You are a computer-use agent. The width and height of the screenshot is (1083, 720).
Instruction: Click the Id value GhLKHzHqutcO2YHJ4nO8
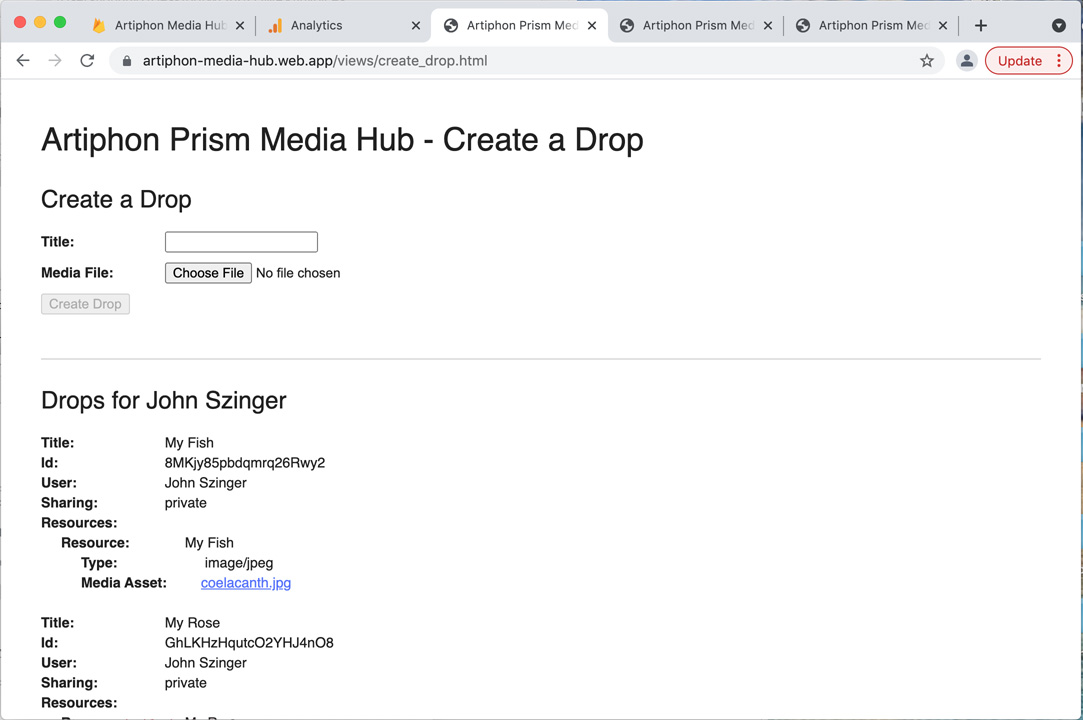(249, 643)
